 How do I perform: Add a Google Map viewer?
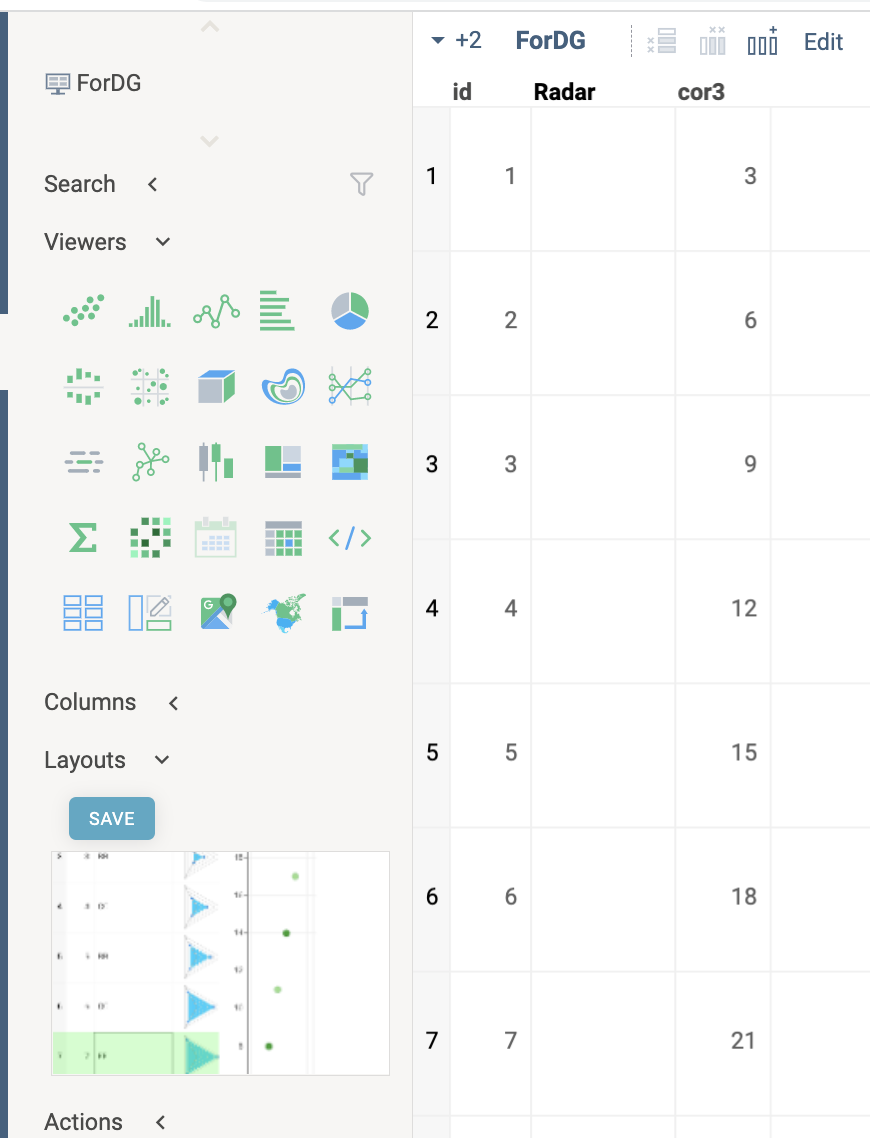[217, 612]
